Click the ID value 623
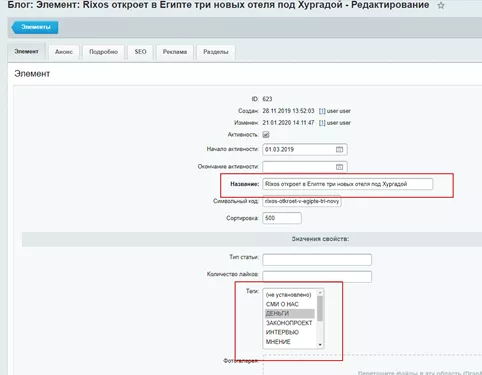The image size is (482, 375). click(267, 99)
